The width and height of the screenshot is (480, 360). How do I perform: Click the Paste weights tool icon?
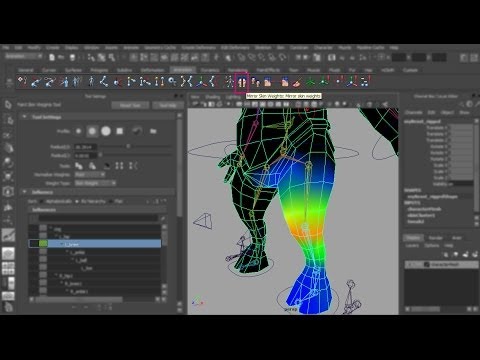pos(92,166)
